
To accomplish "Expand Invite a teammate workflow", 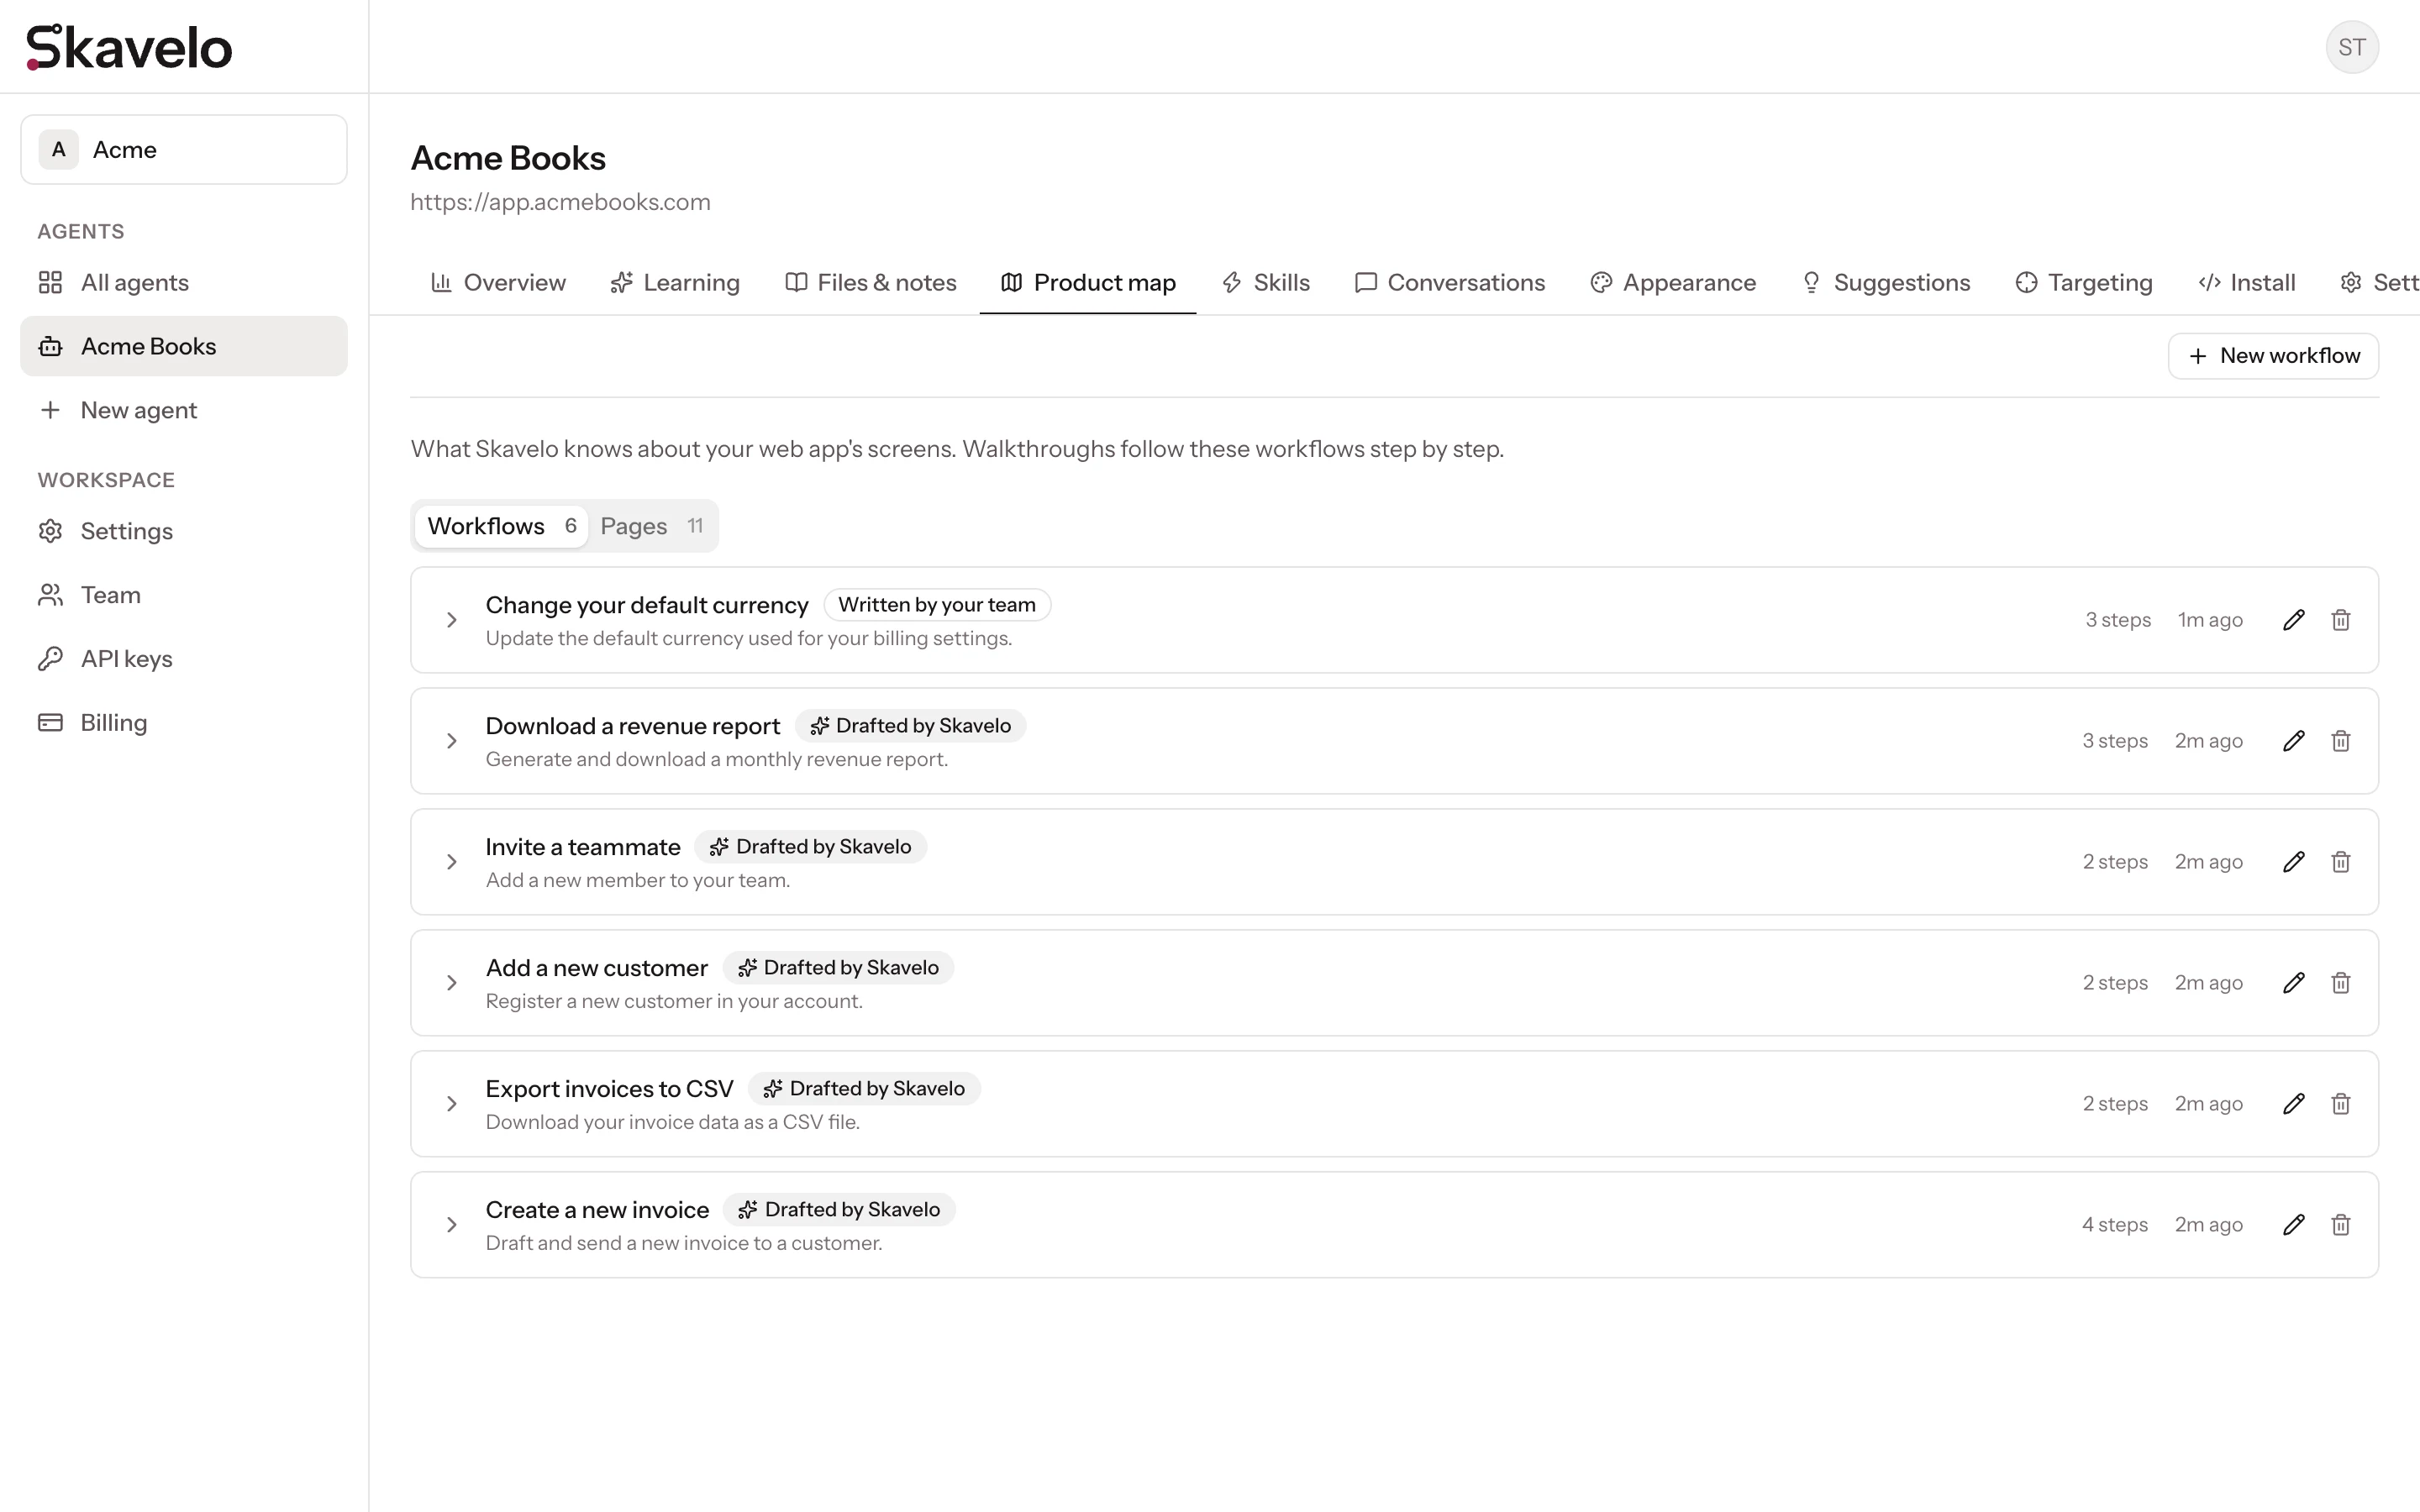I will point(451,862).
